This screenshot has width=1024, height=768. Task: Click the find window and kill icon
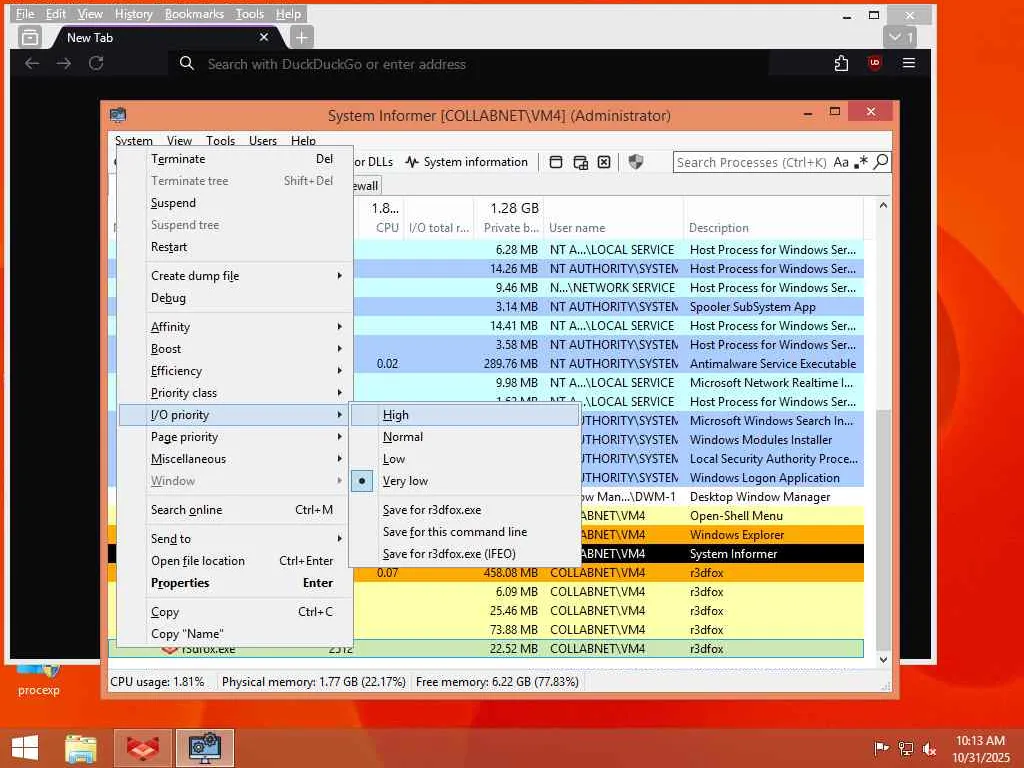pyautogui.click(x=604, y=162)
